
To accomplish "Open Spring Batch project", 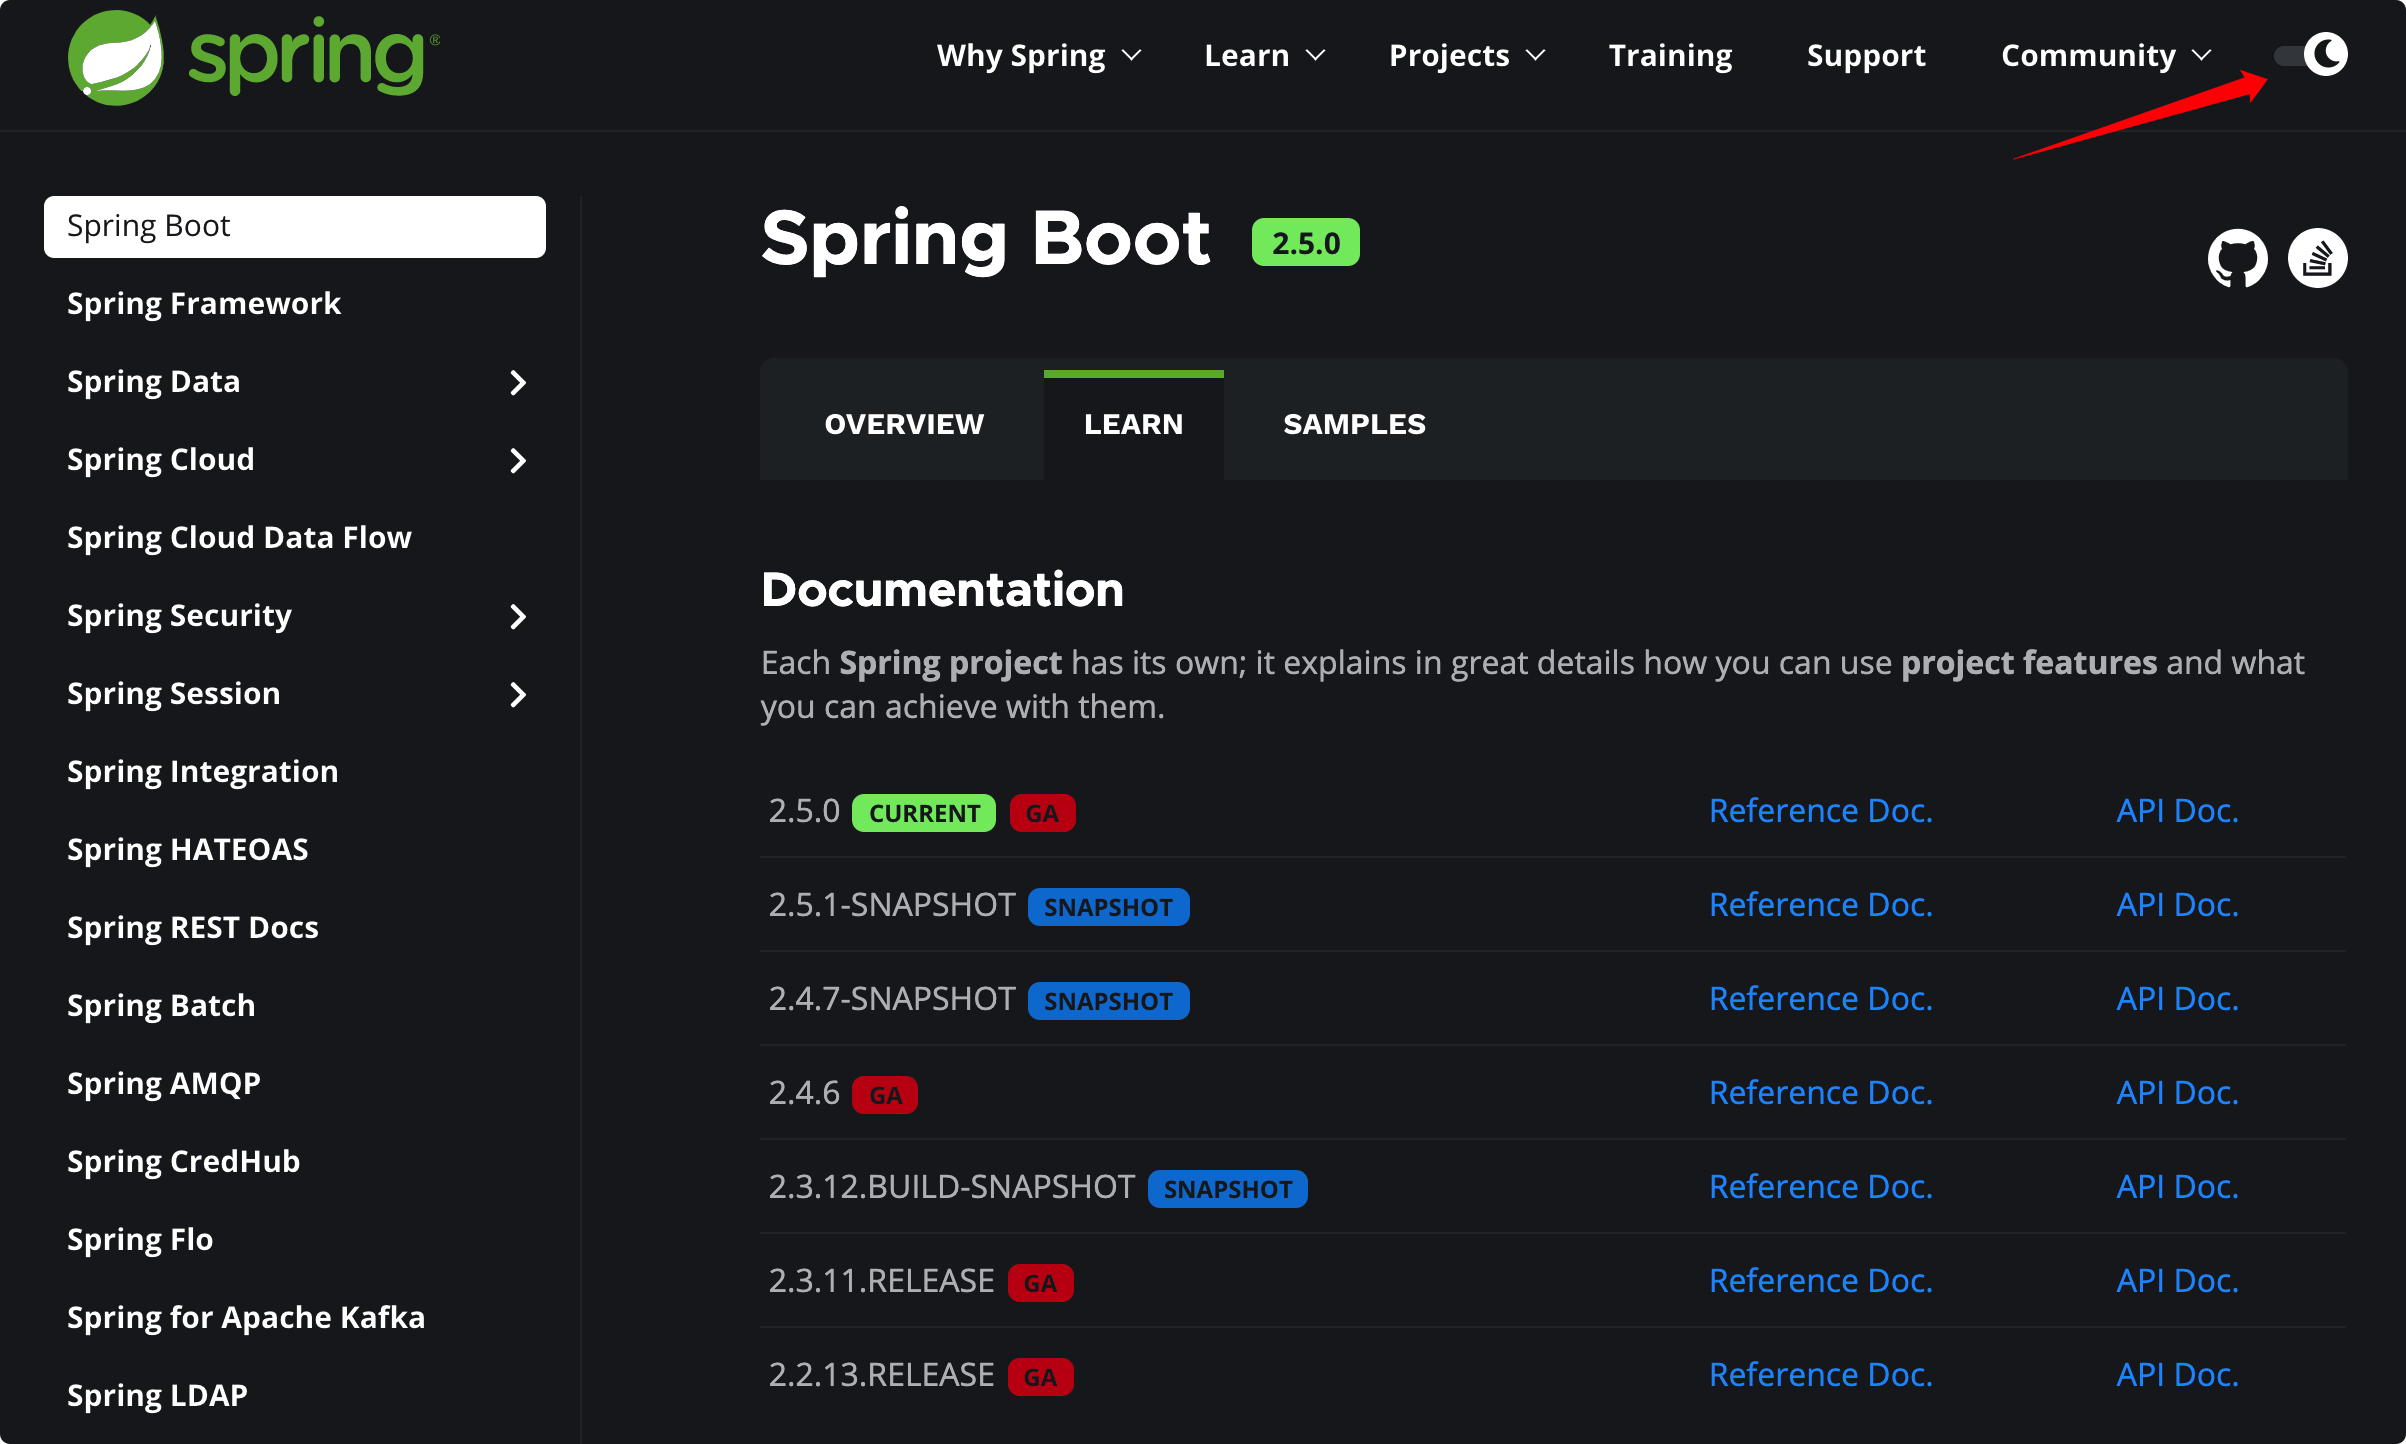I will (x=161, y=1005).
